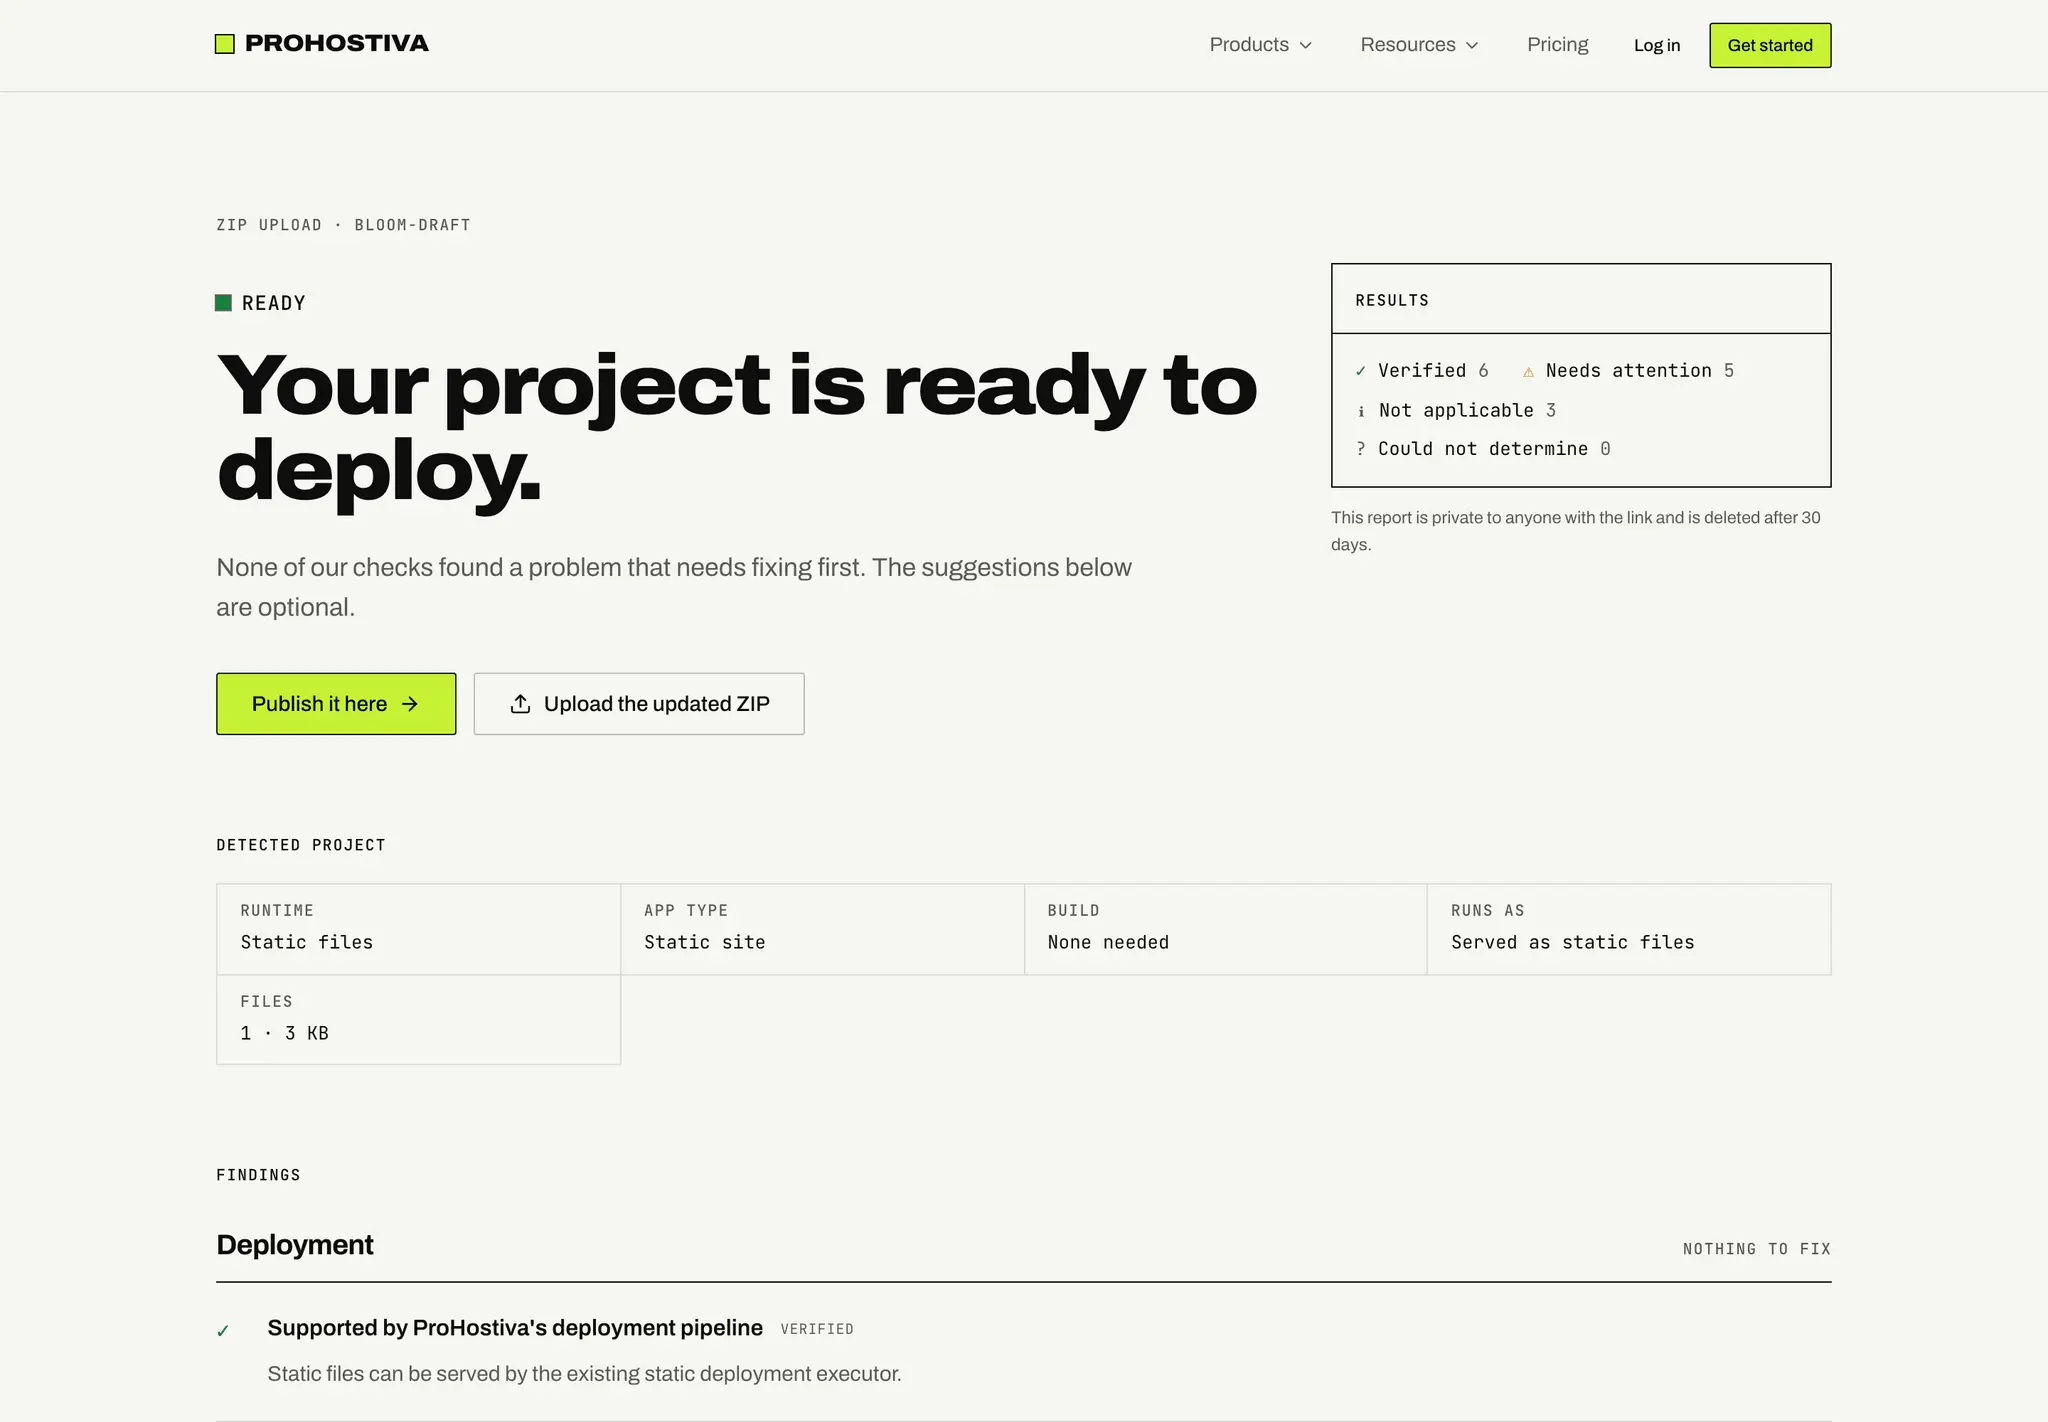The height and width of the screenshot is (1422, 2048).
Task: Click the 'DETECTED PROJECT' section label
Action: coord(301,845)
